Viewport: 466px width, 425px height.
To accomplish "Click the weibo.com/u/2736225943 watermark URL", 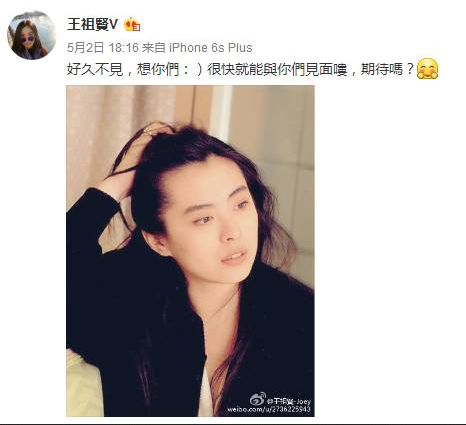I will pos(269,409).
